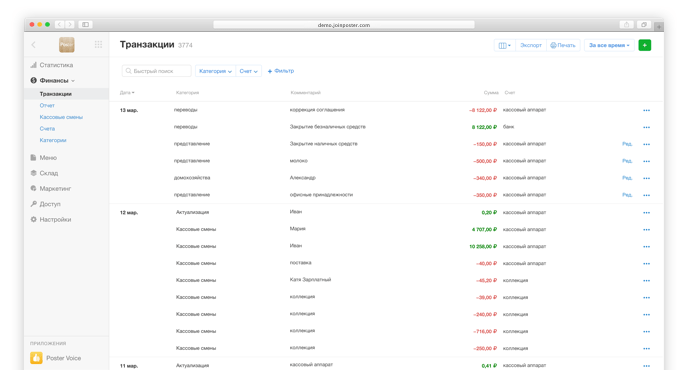
Task: Expand the Счет filter dropdown
Action: click(248, 71)
